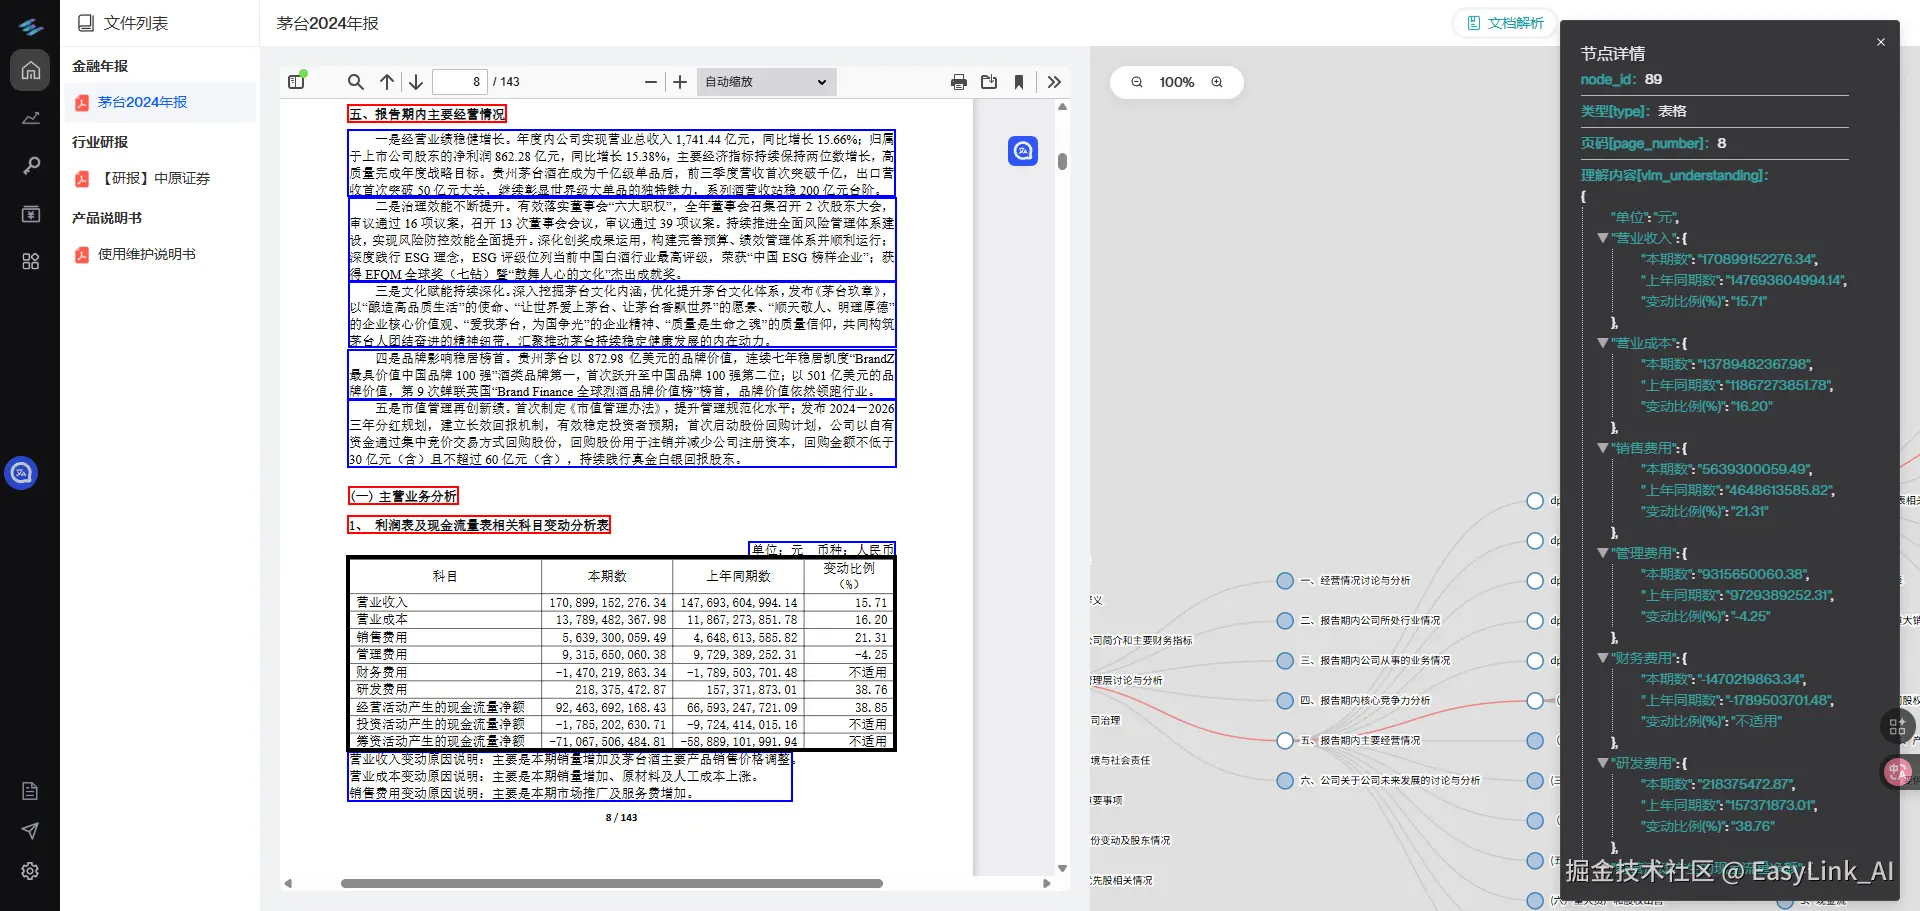Print the PDF document
The image size is (1920, 911).
pyautogui.click(x=959, y=82)
